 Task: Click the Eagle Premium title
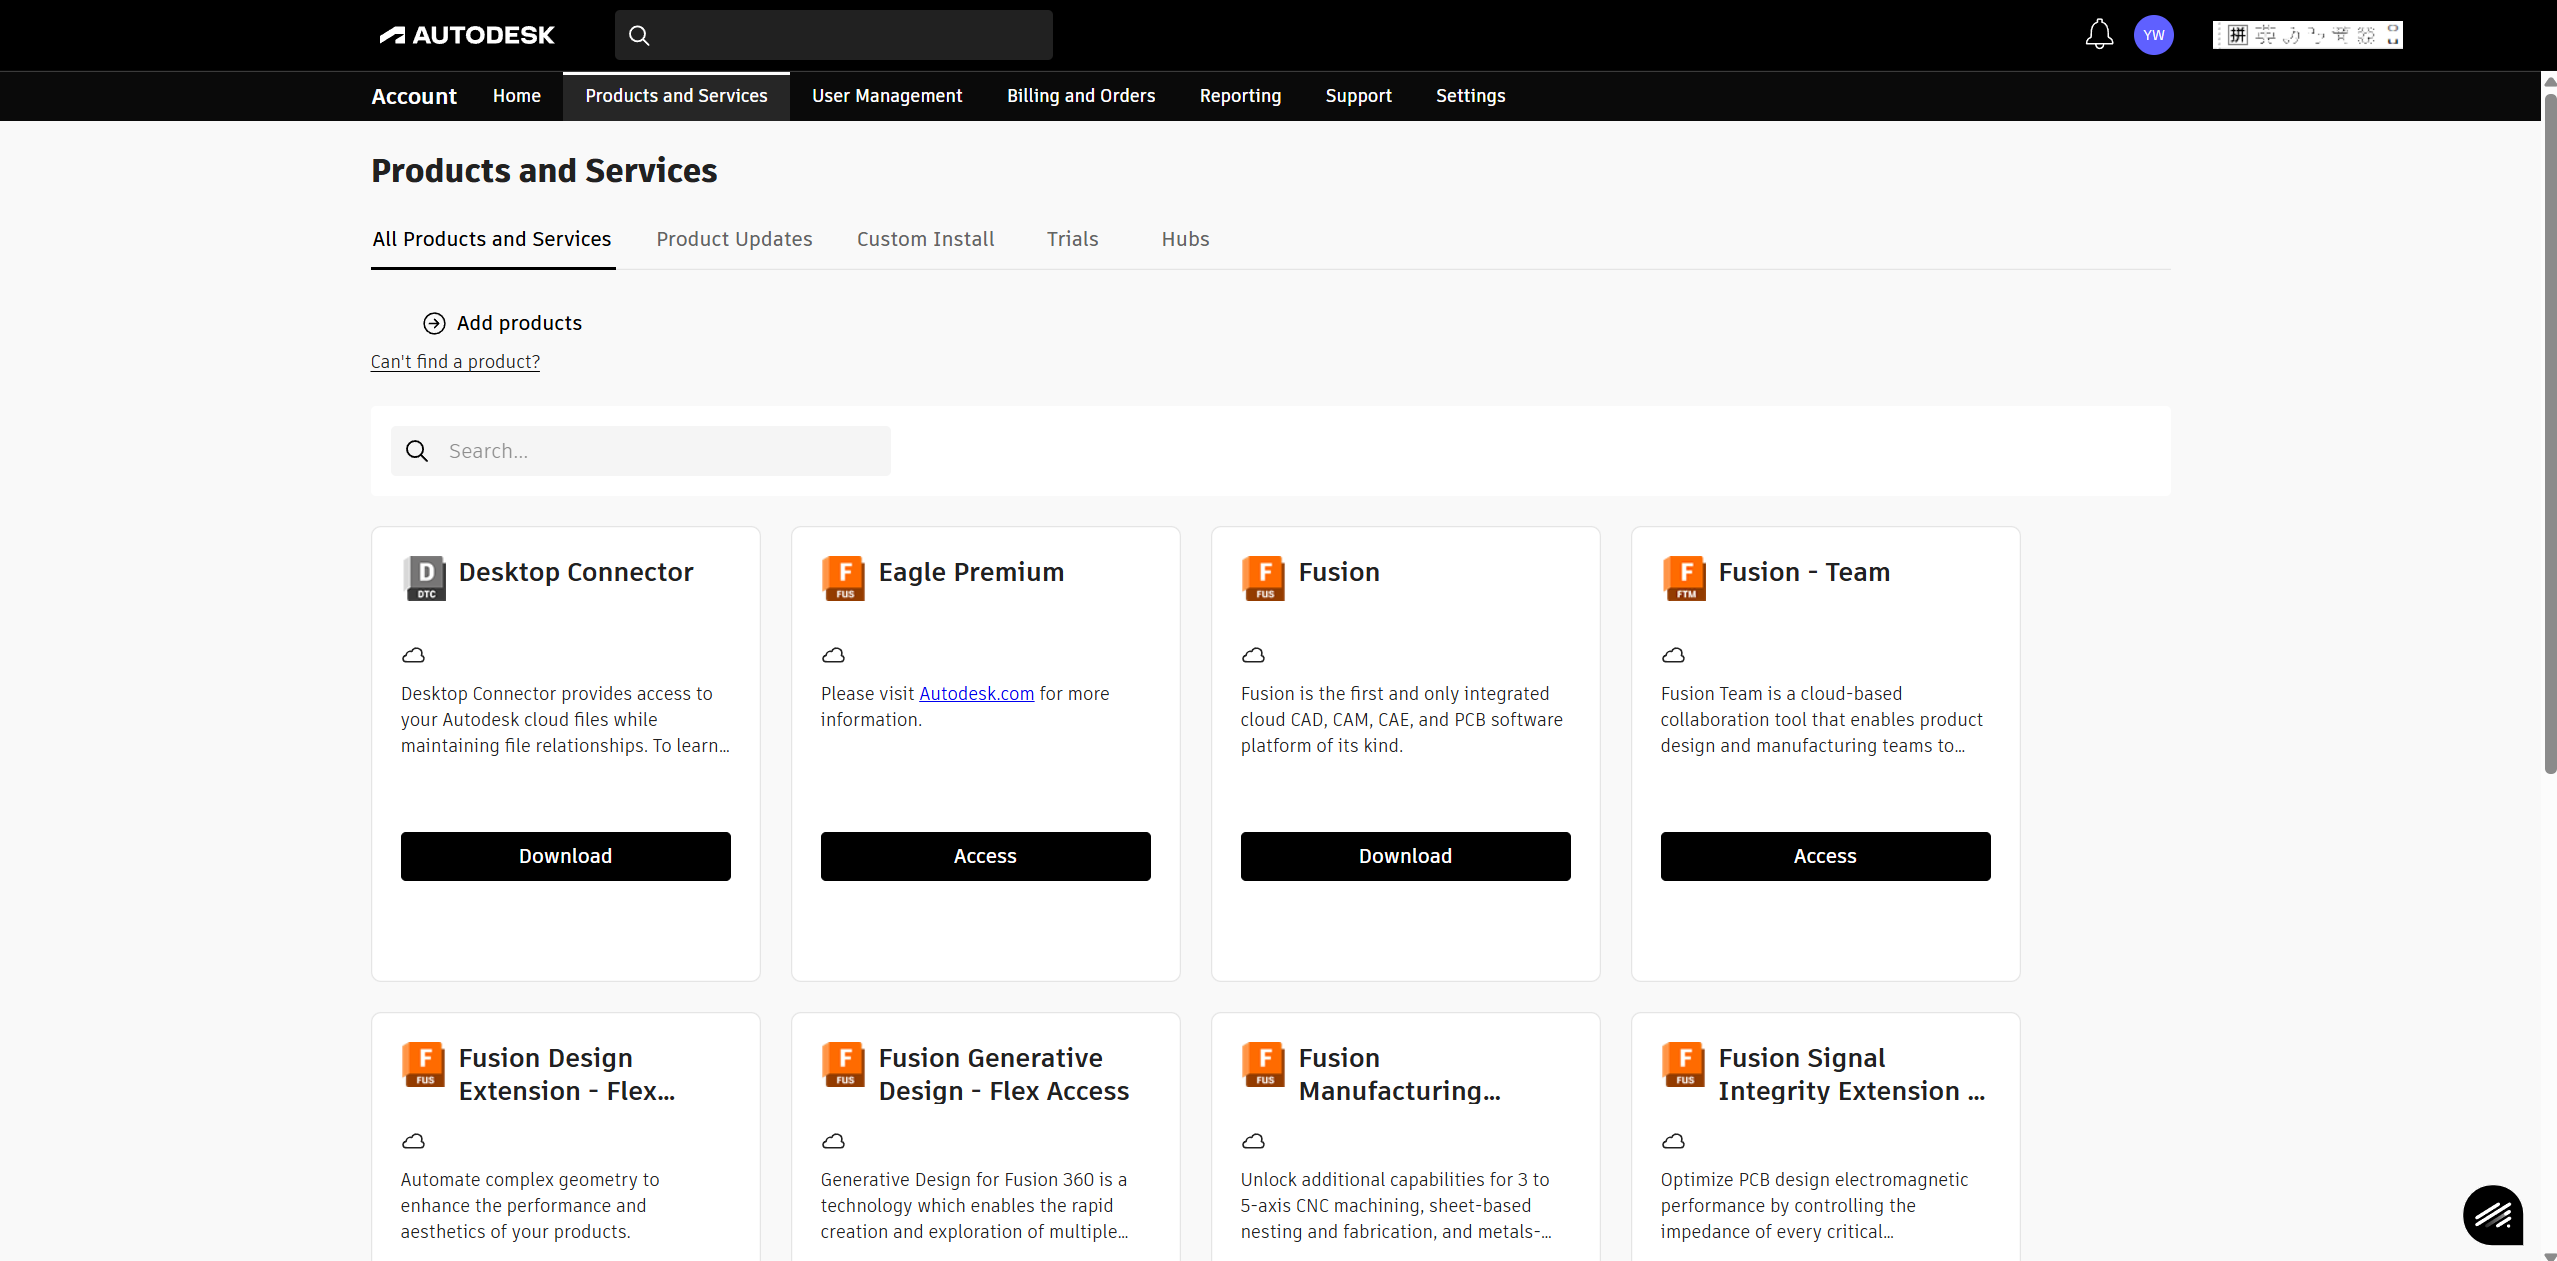[971, 572]
